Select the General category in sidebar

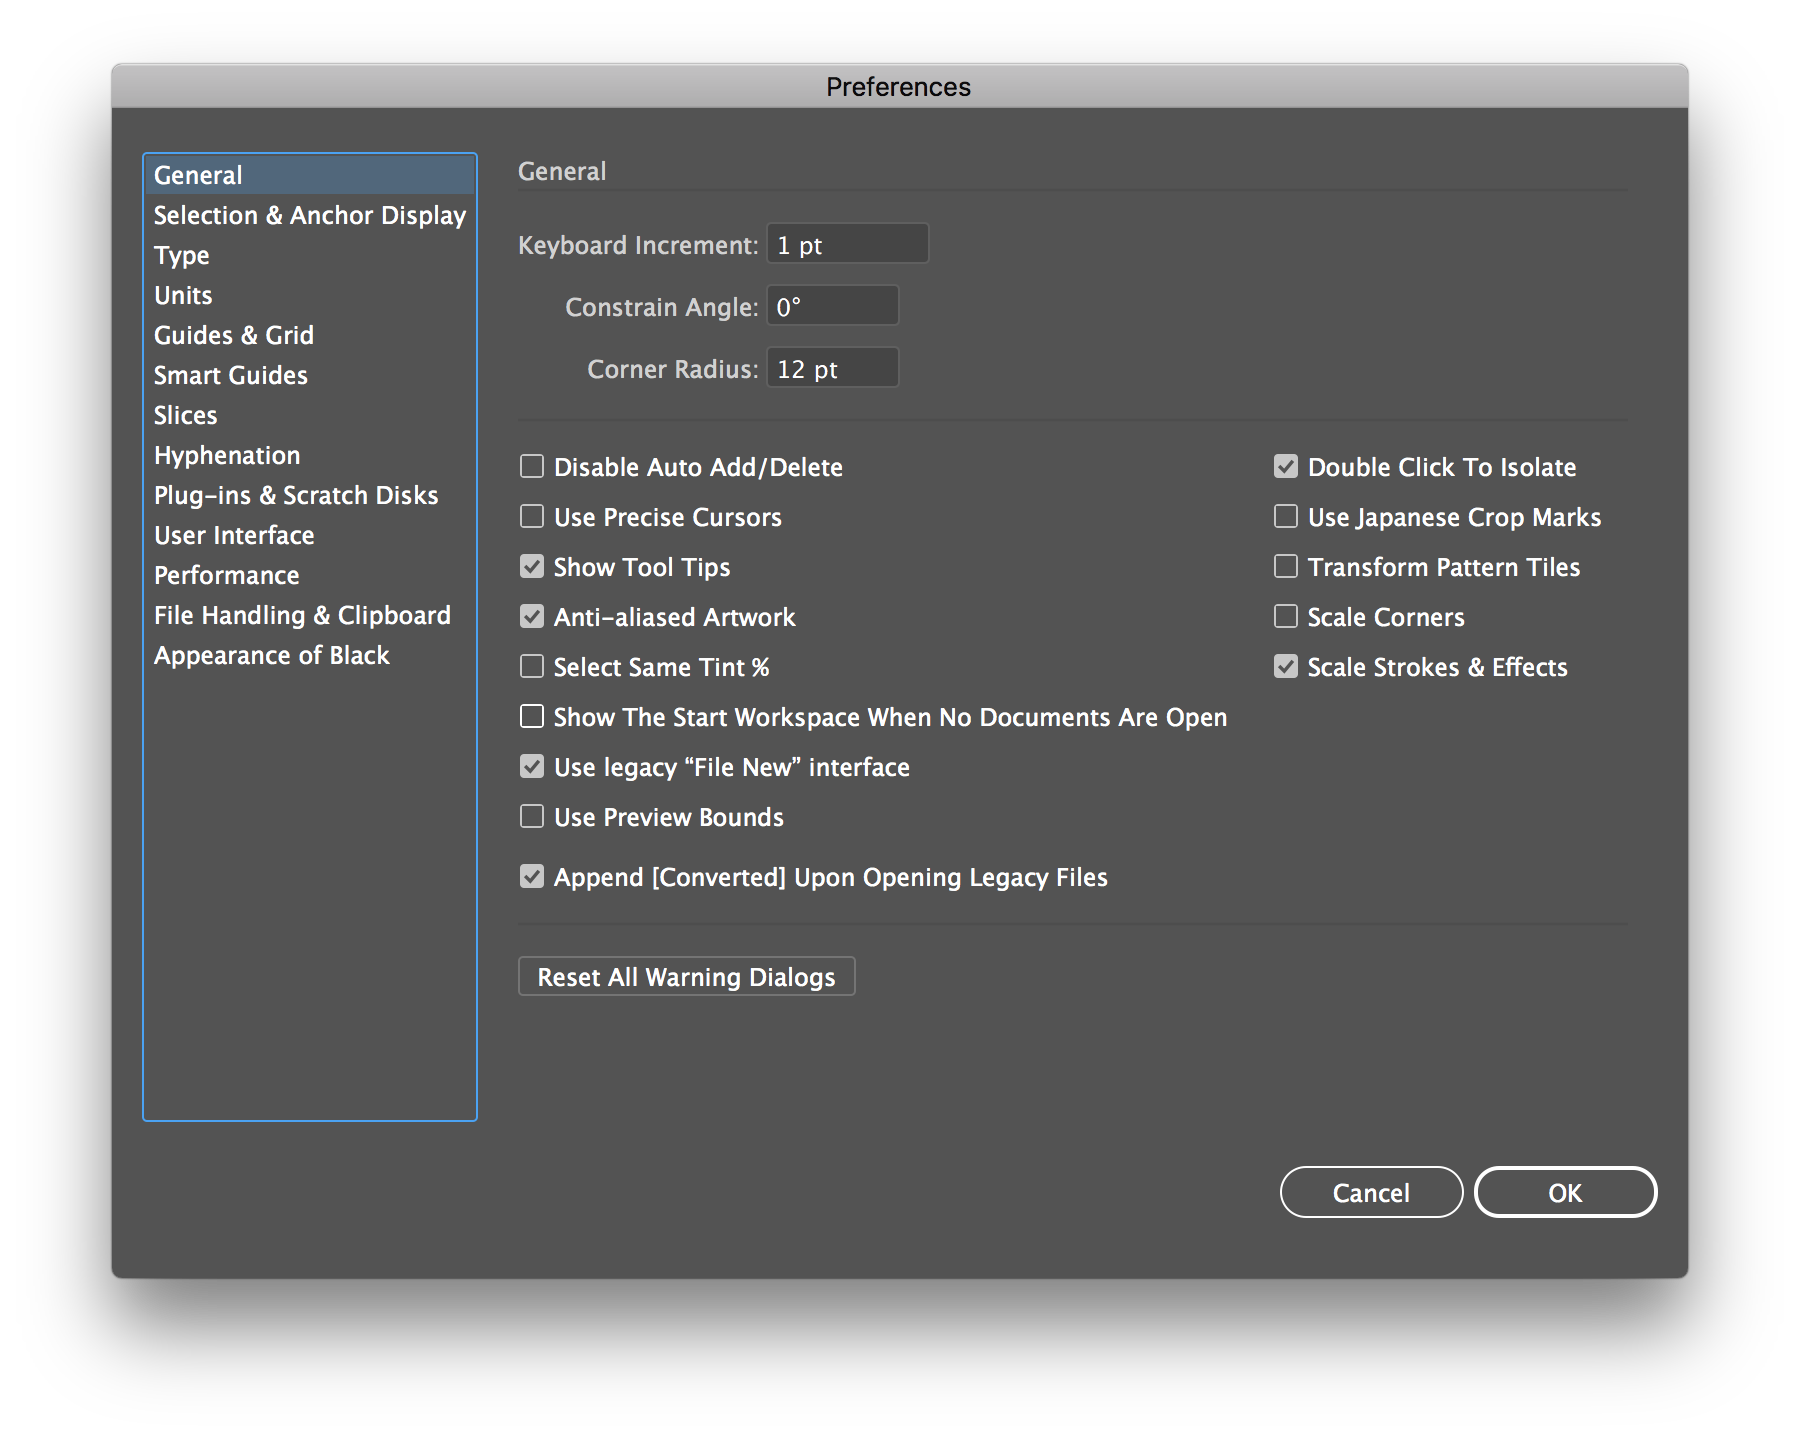click(310, 175)
